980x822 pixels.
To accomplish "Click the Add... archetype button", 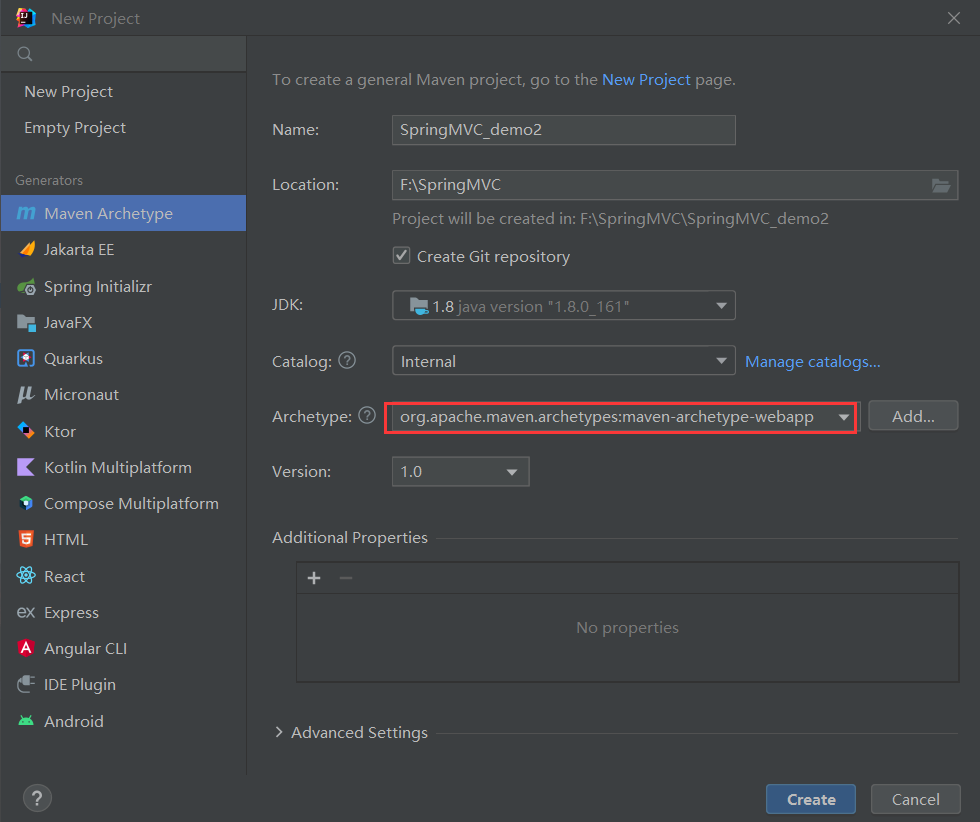I will tap(913, 416).
